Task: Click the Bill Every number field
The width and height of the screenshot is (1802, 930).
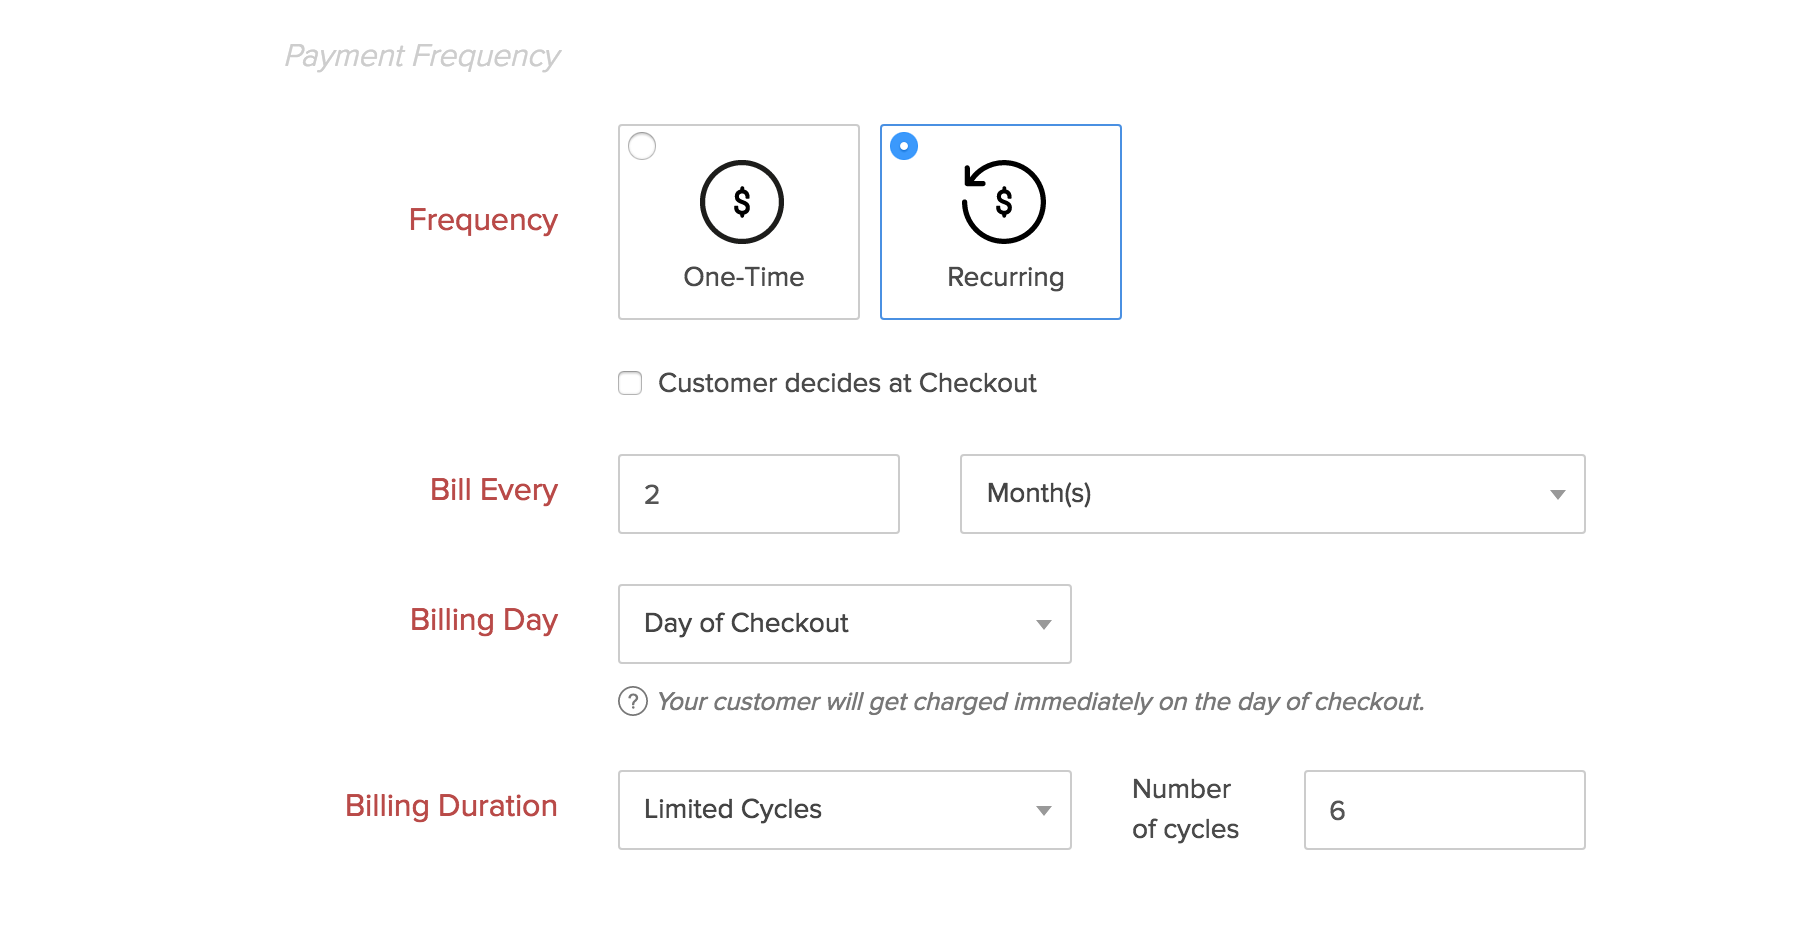Action: point(758,493)
